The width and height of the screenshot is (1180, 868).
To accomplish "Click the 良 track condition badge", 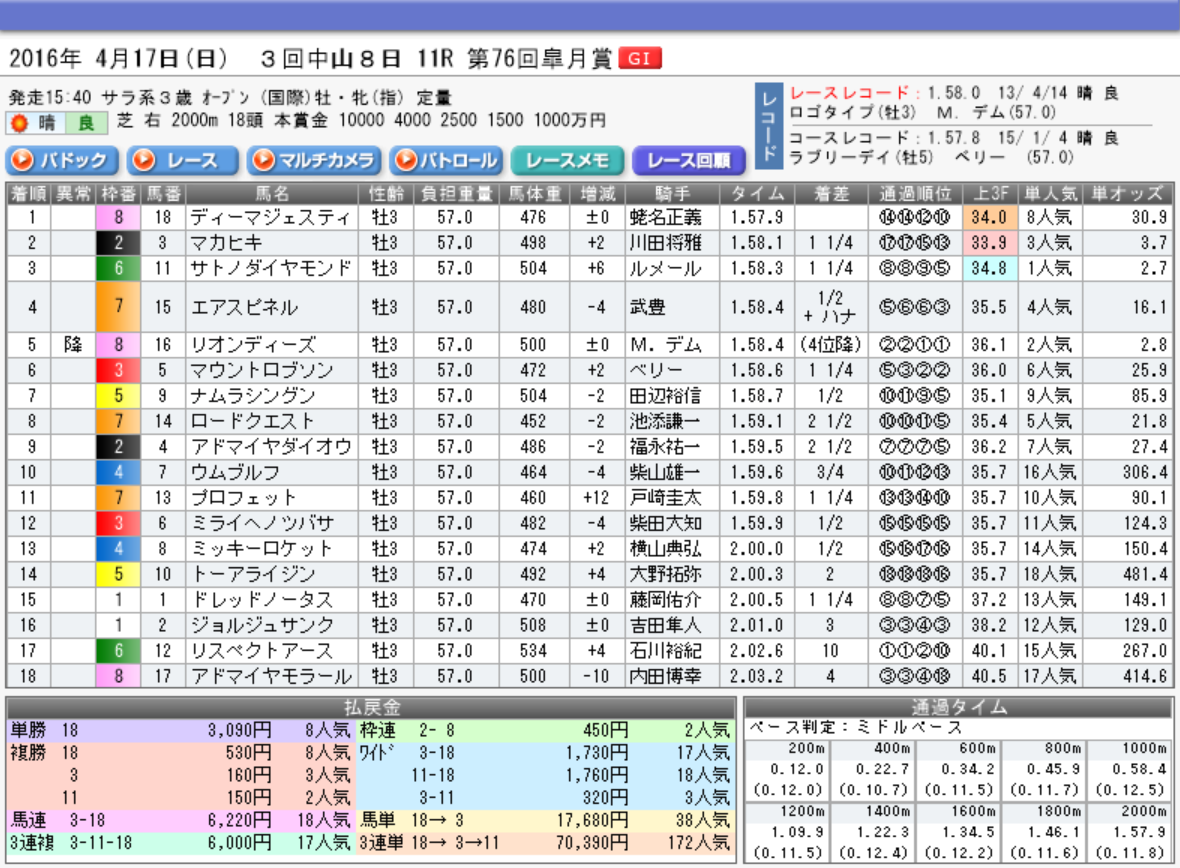I will click(x=87, y=123).
